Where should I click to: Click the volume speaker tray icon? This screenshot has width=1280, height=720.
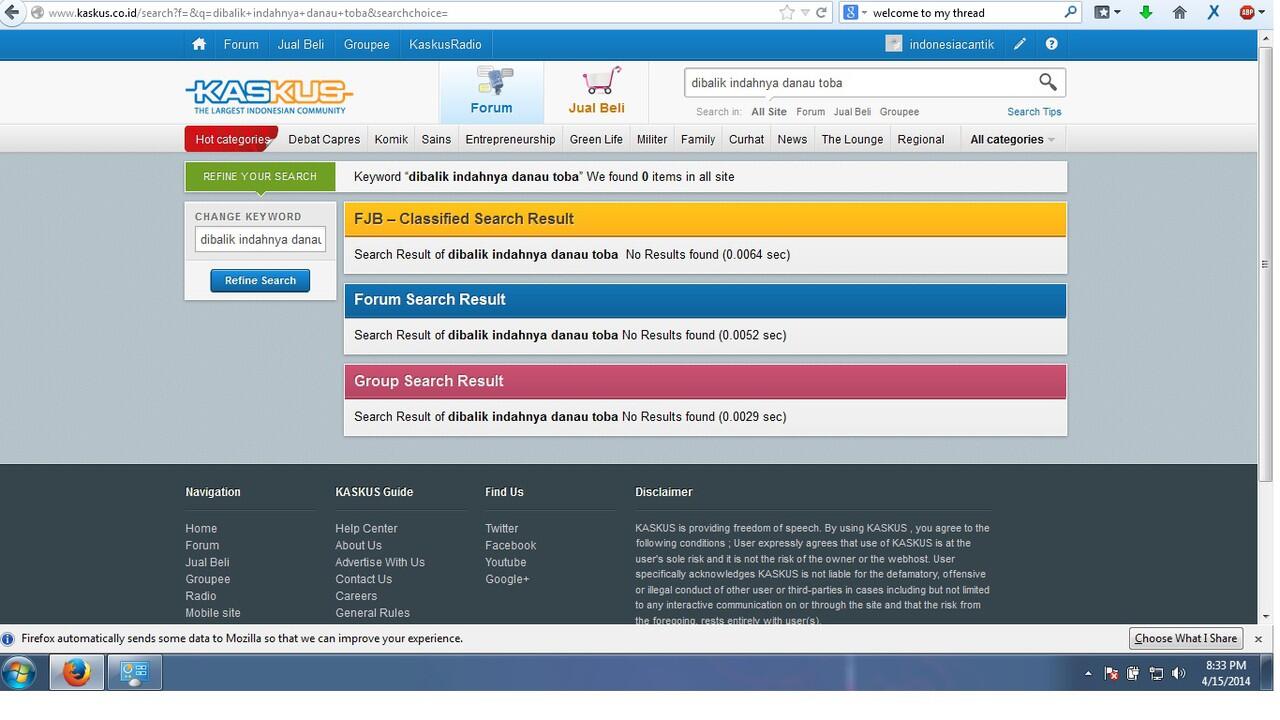[1179, 673]
